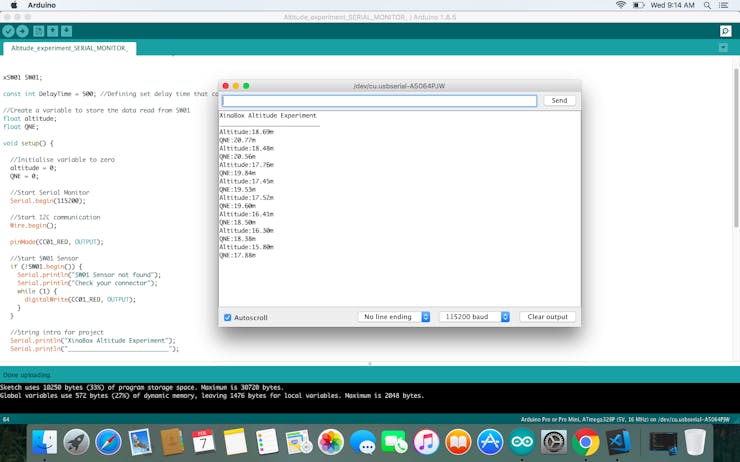Open App Store icon in dock

click(490, 442)
